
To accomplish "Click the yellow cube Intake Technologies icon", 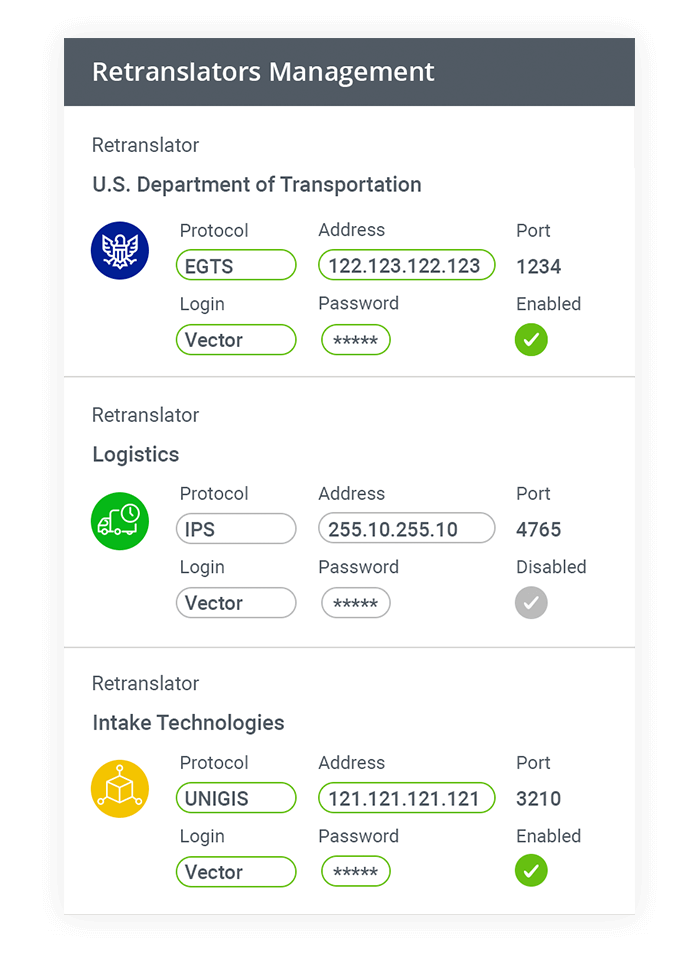I will [120, 789].
